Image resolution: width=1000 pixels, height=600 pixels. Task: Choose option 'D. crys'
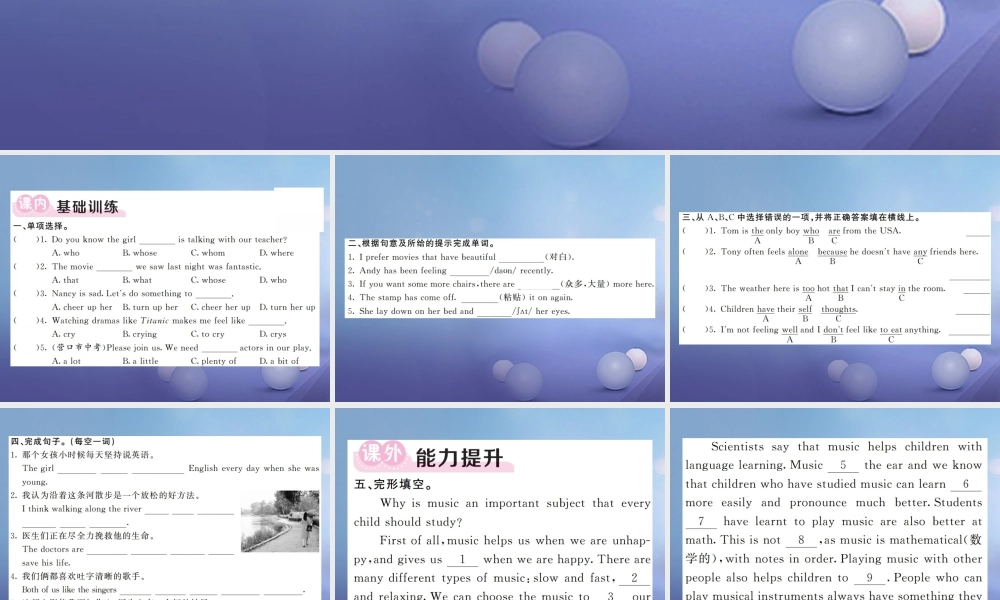point(273,334)
